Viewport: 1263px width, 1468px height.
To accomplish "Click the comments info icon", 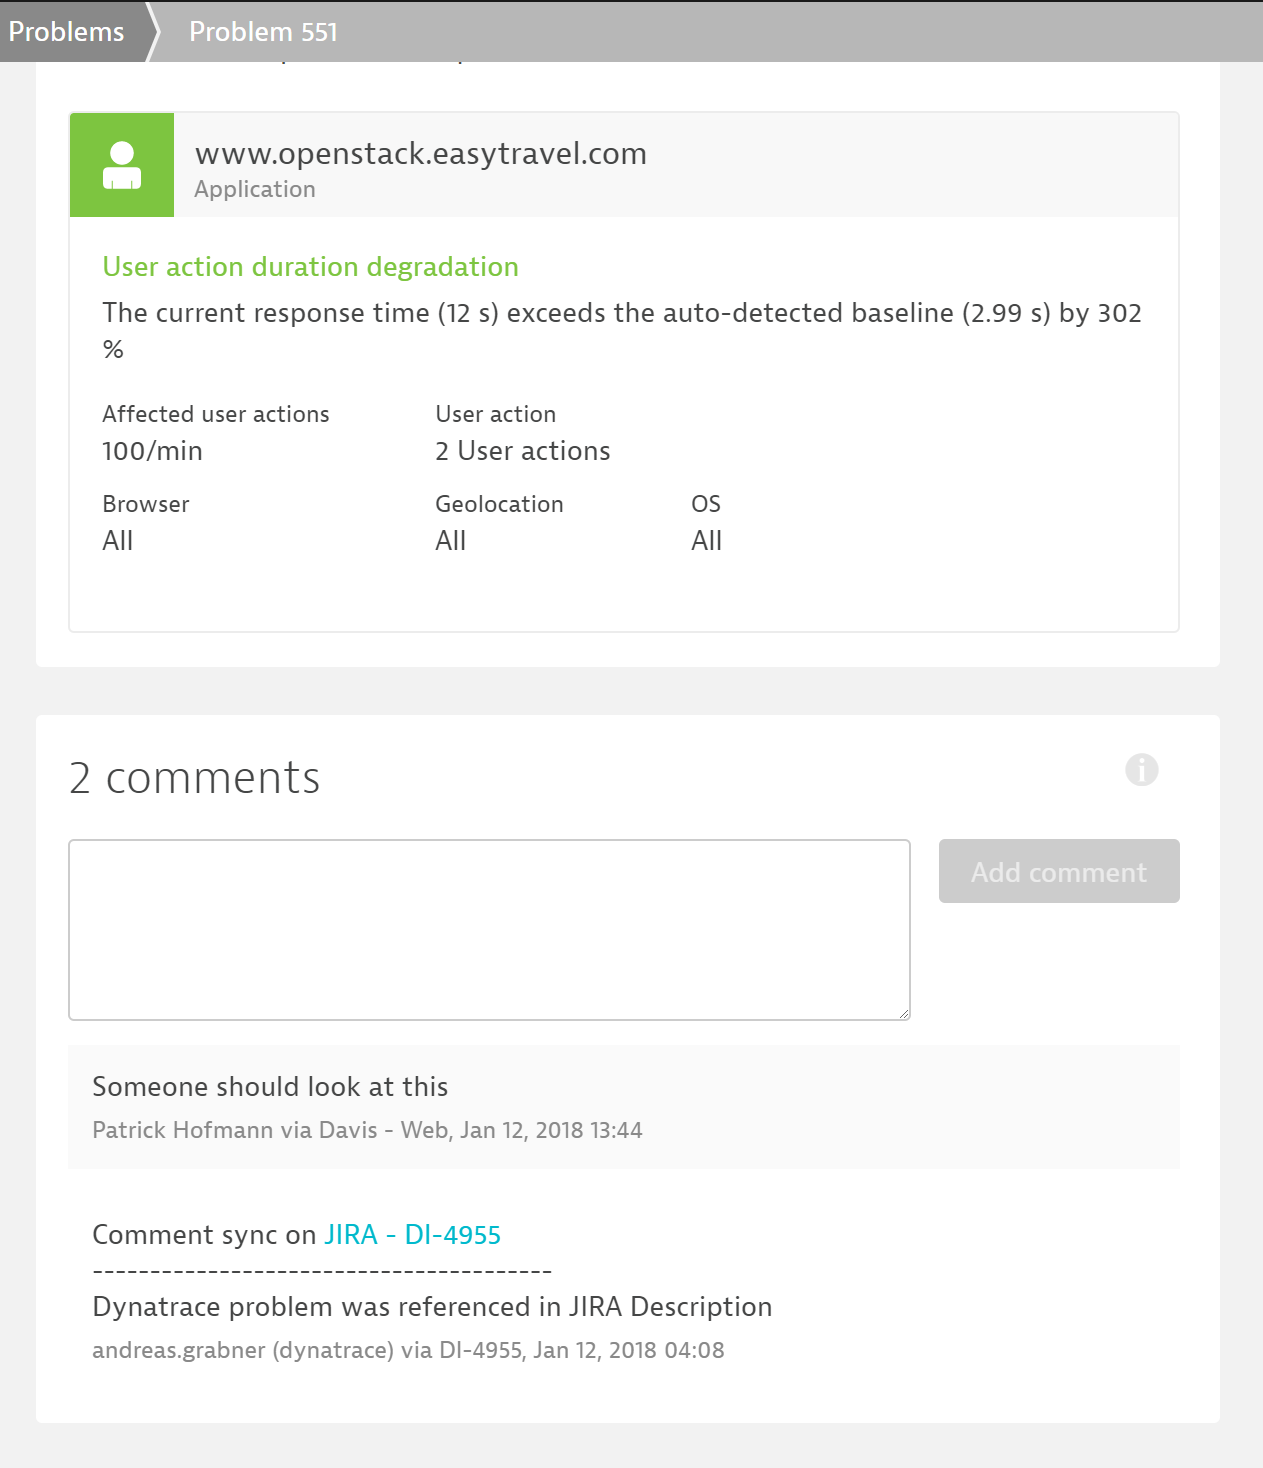I will tap(1141, 770).
